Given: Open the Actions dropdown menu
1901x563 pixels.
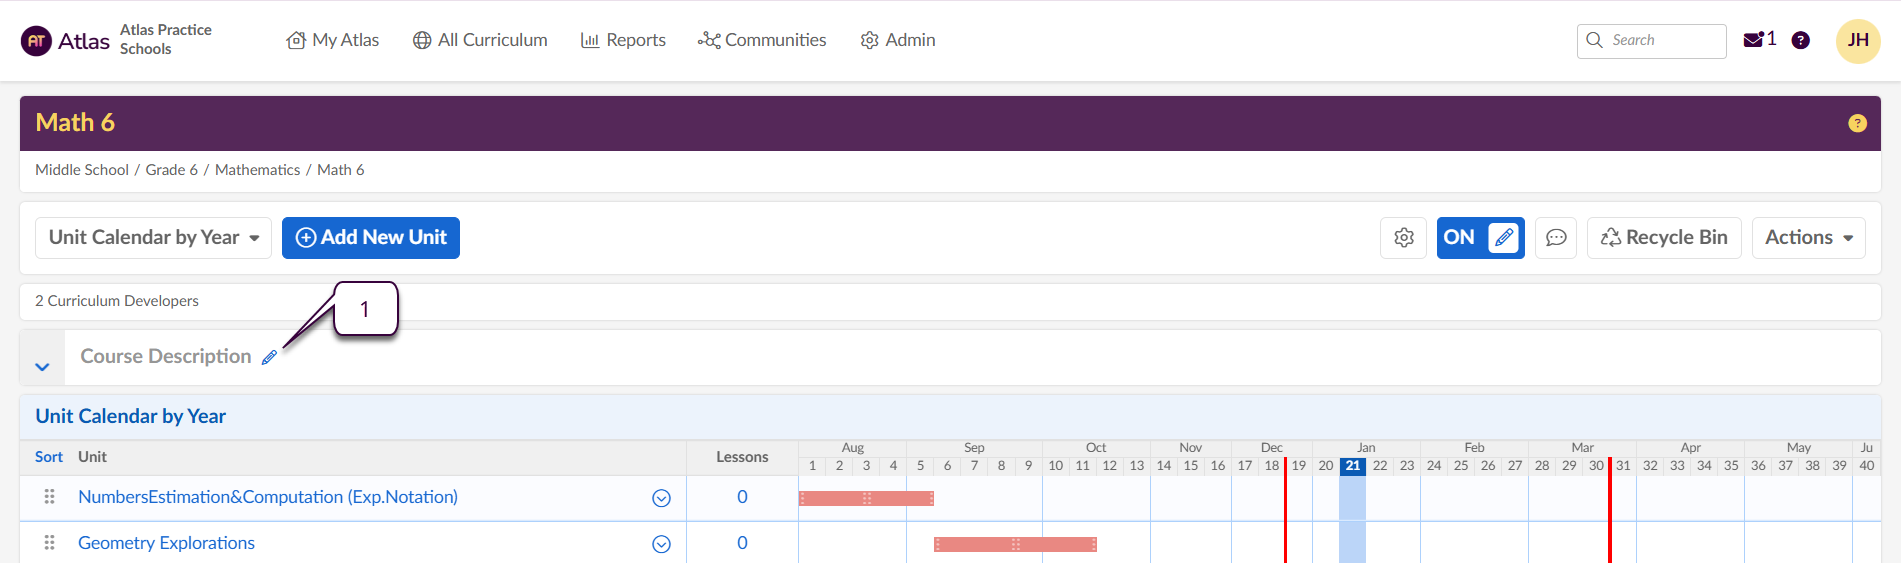Looking at the screenshot, I should click(x=1807, y=238).
